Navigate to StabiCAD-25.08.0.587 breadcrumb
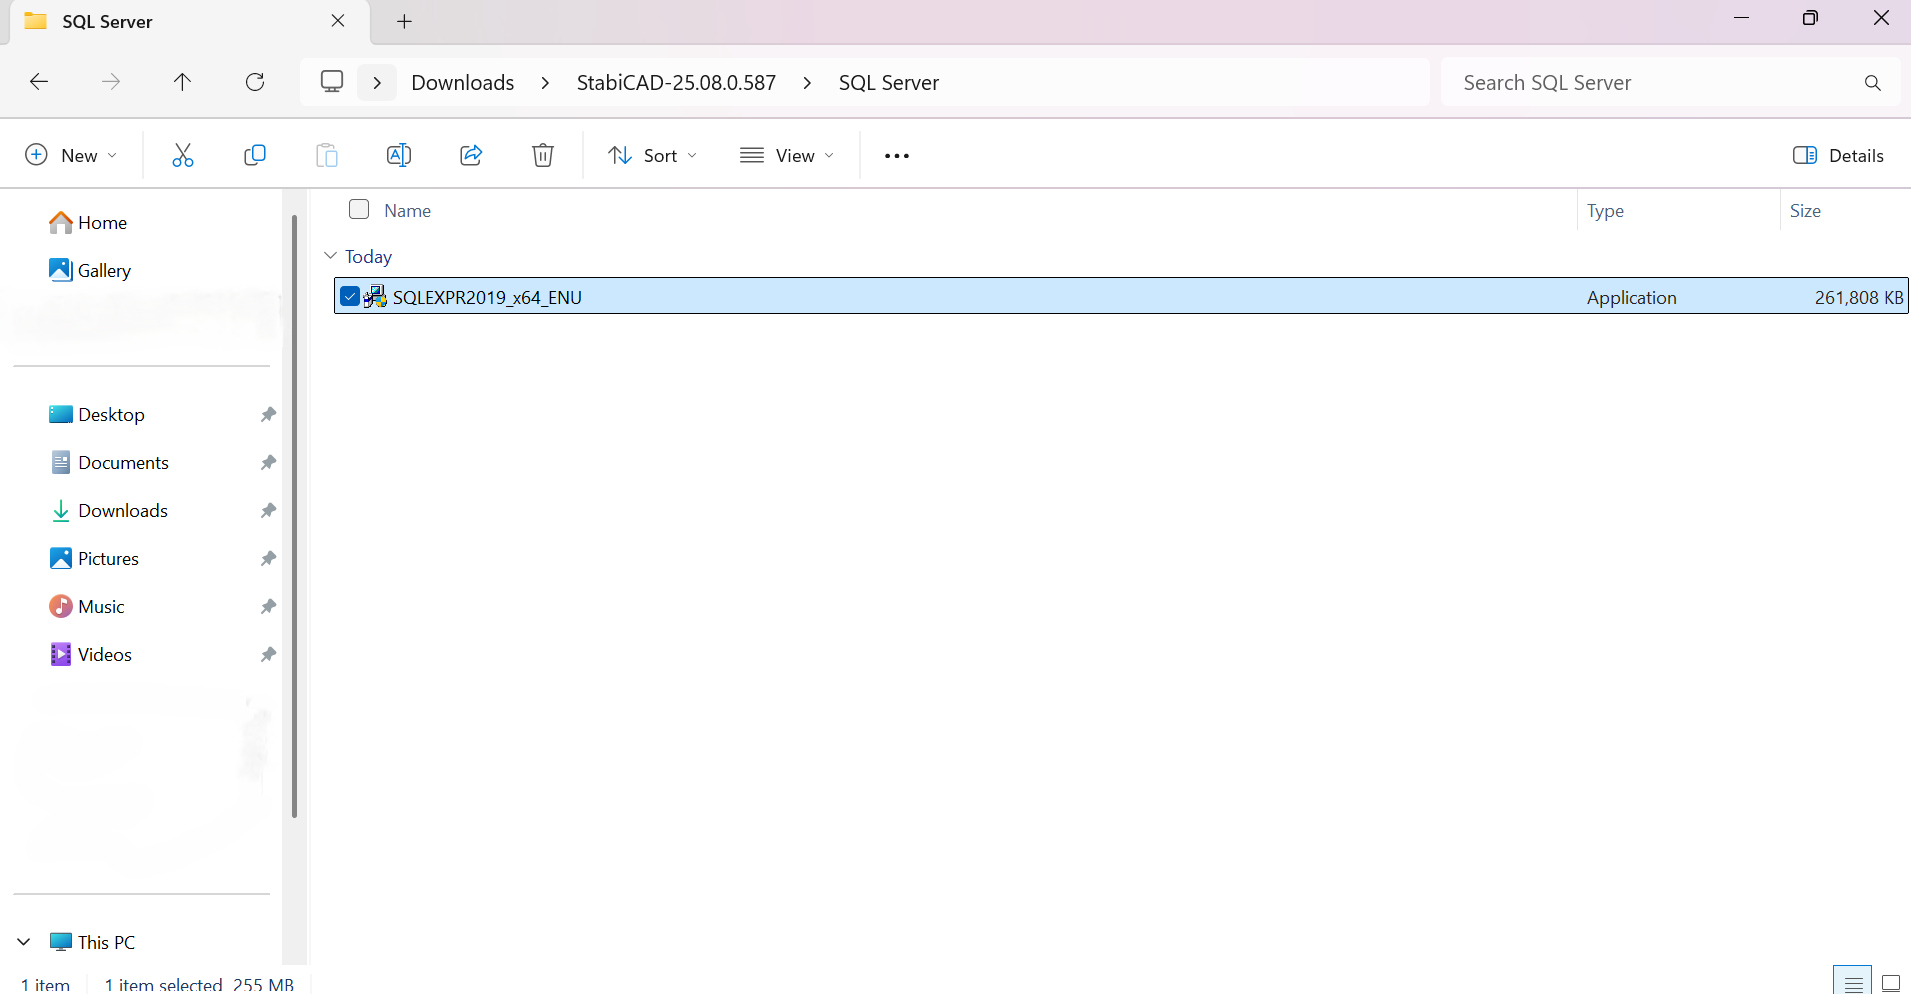 676,83
